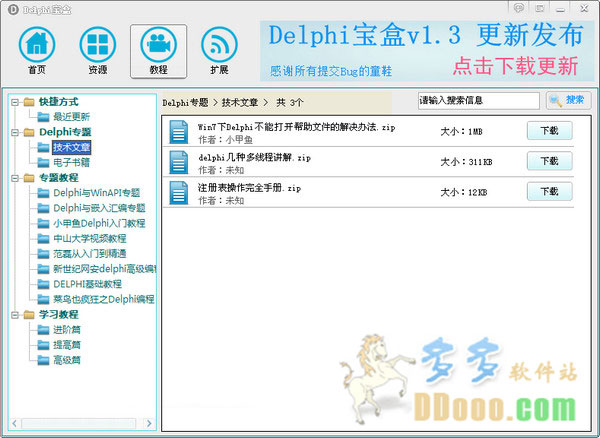Click the folder icon beside 高级篇
Screen dimensions: 600x438
pyautogui.click(x=43, y=360)
